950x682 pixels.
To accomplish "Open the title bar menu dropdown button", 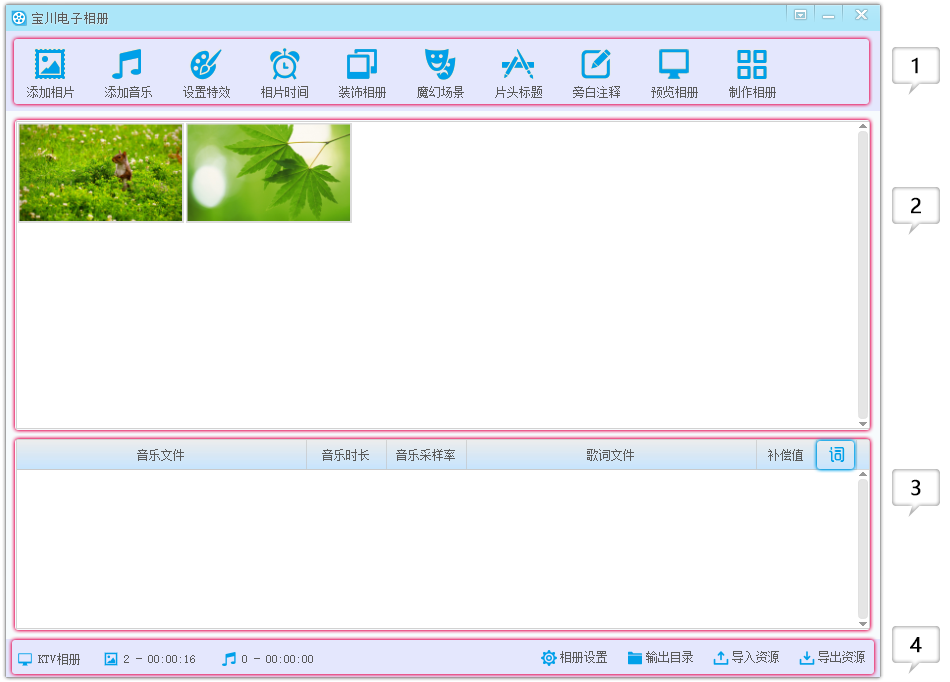I will (x=800, y=15).
